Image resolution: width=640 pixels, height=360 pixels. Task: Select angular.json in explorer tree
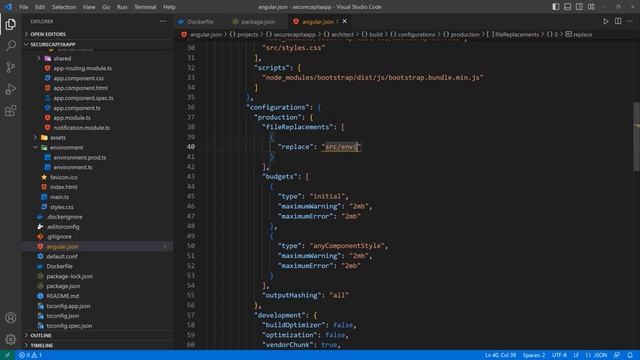pos(98,247)
